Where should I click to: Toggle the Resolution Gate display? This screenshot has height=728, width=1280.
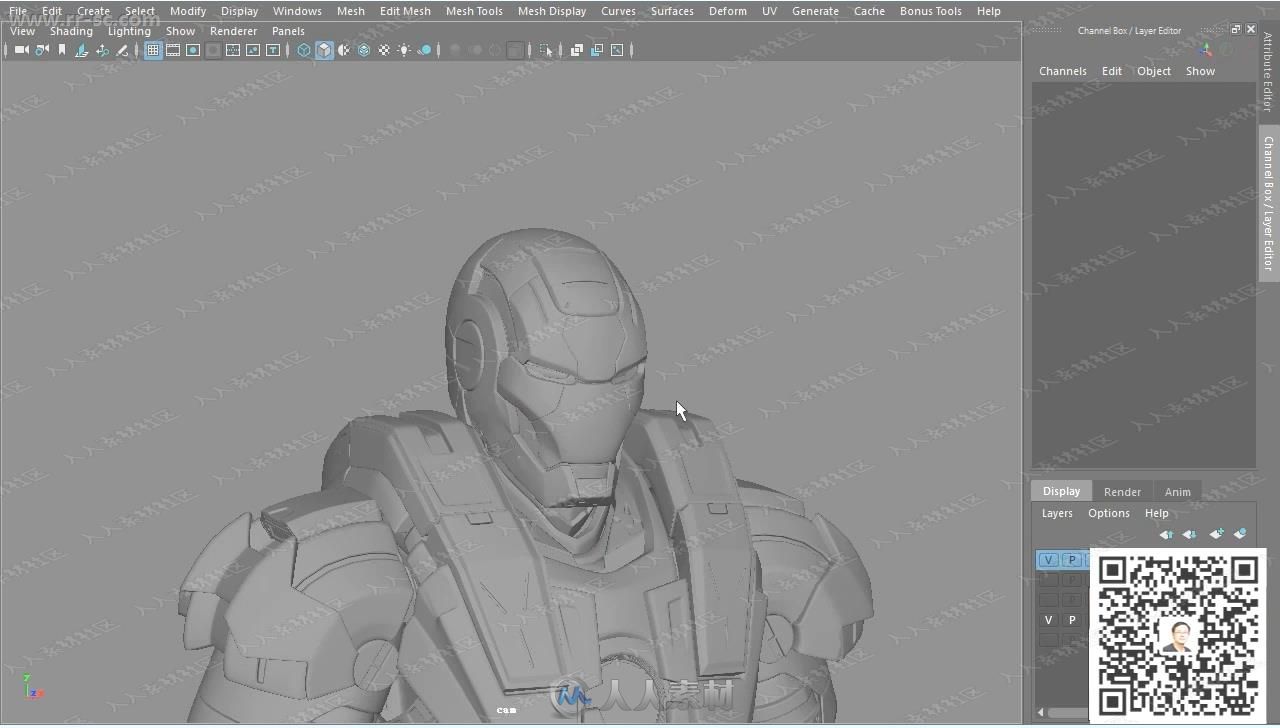(193, 50)
